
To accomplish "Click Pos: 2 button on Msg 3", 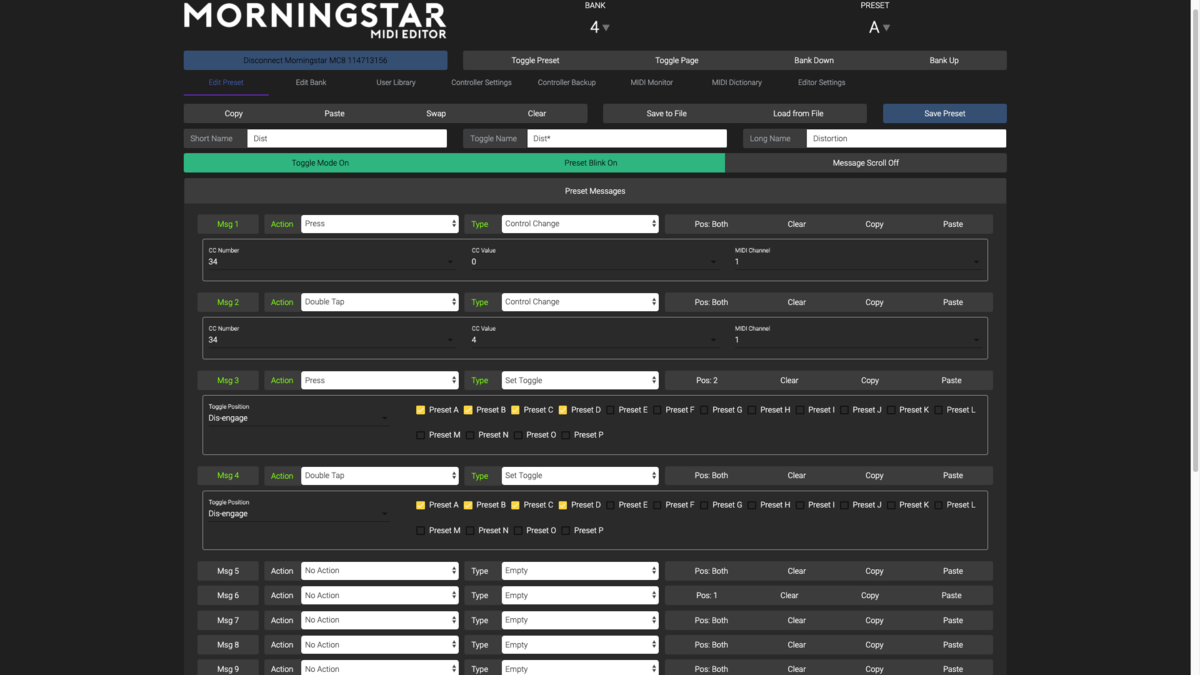I will 707,381.
